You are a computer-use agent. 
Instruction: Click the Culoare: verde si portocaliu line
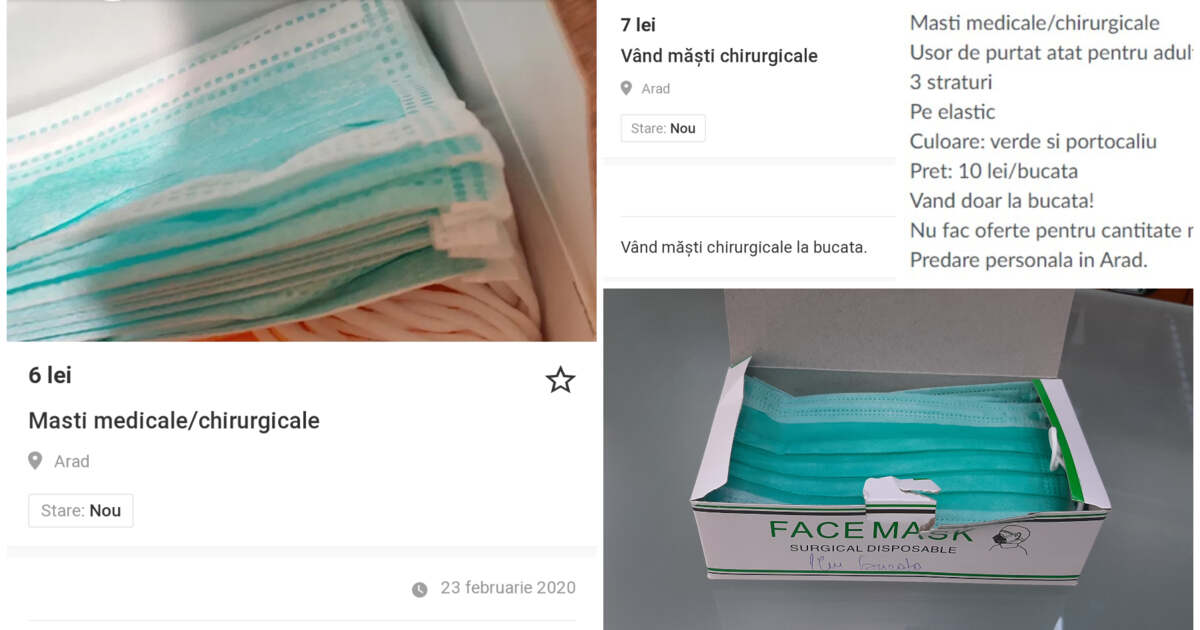click(x=1033, y=141)
